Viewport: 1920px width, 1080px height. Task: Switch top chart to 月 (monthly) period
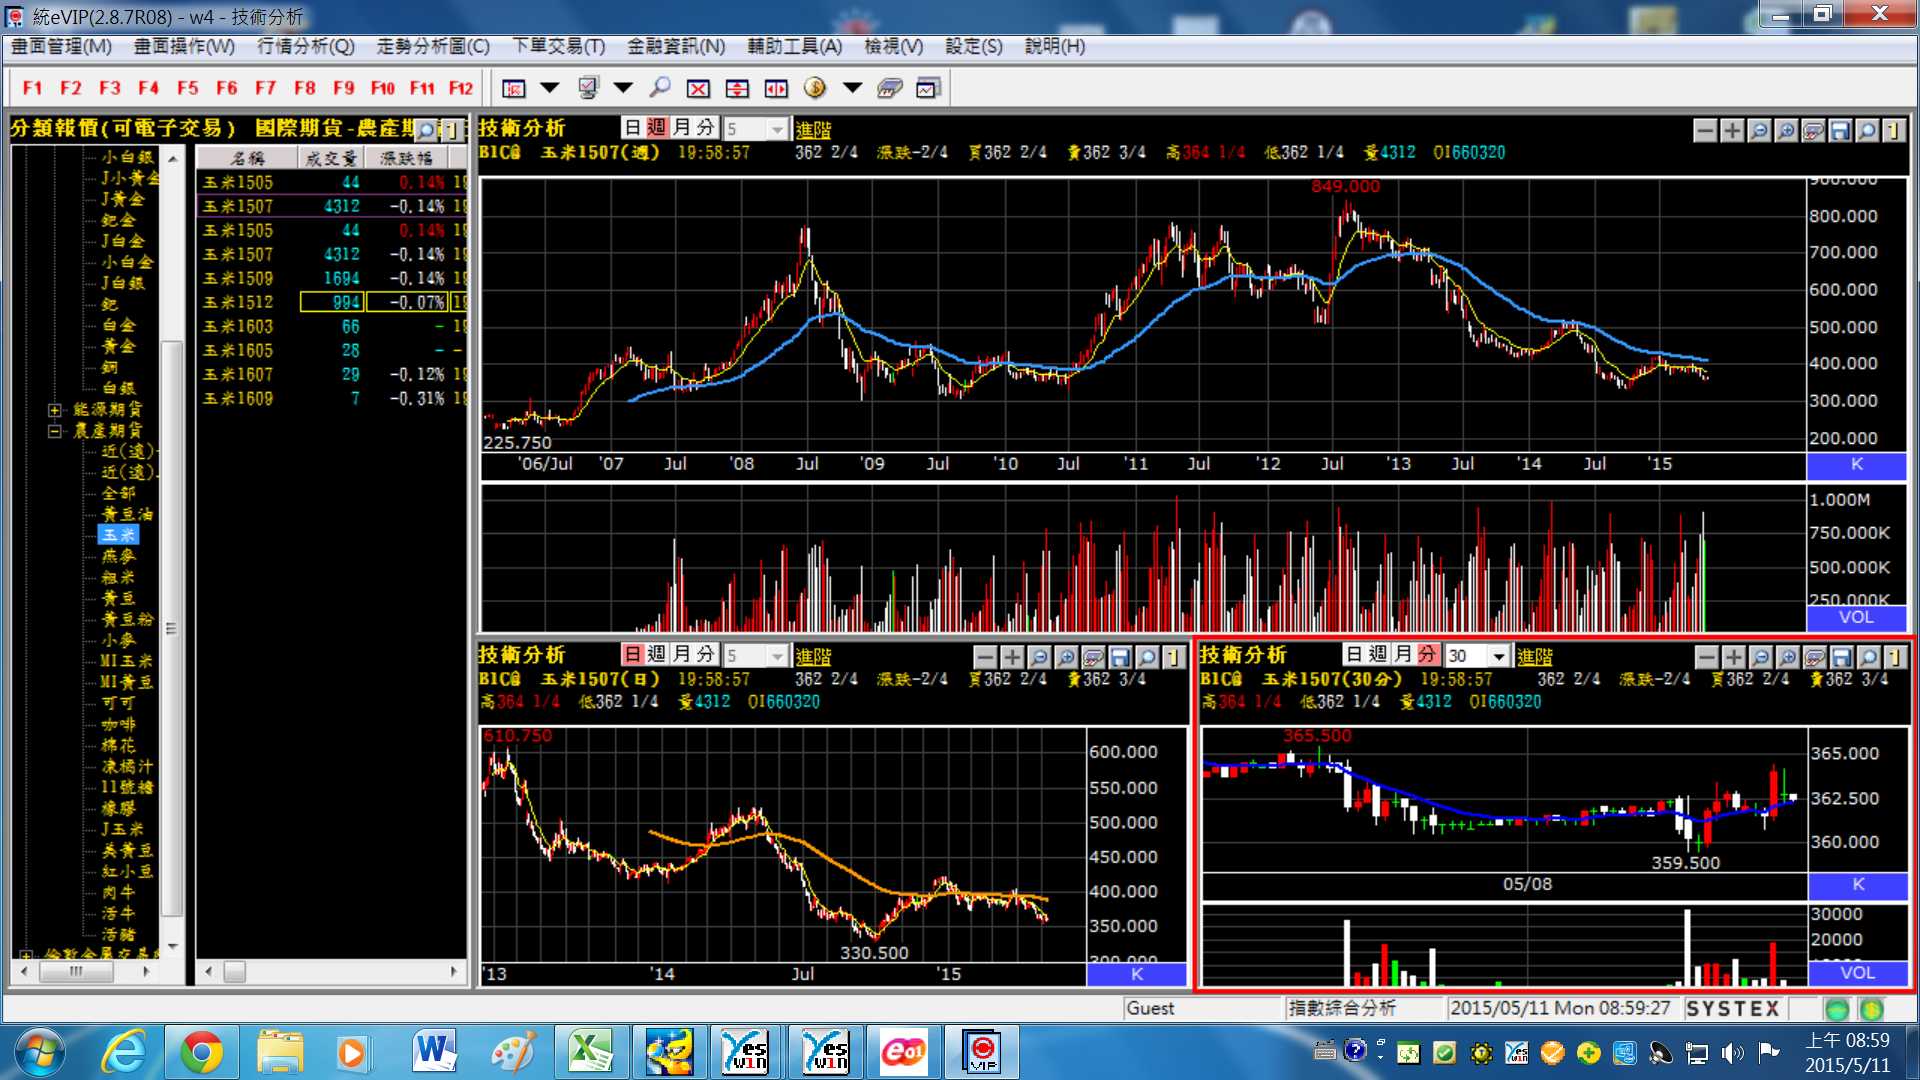[x=681, y=128]
